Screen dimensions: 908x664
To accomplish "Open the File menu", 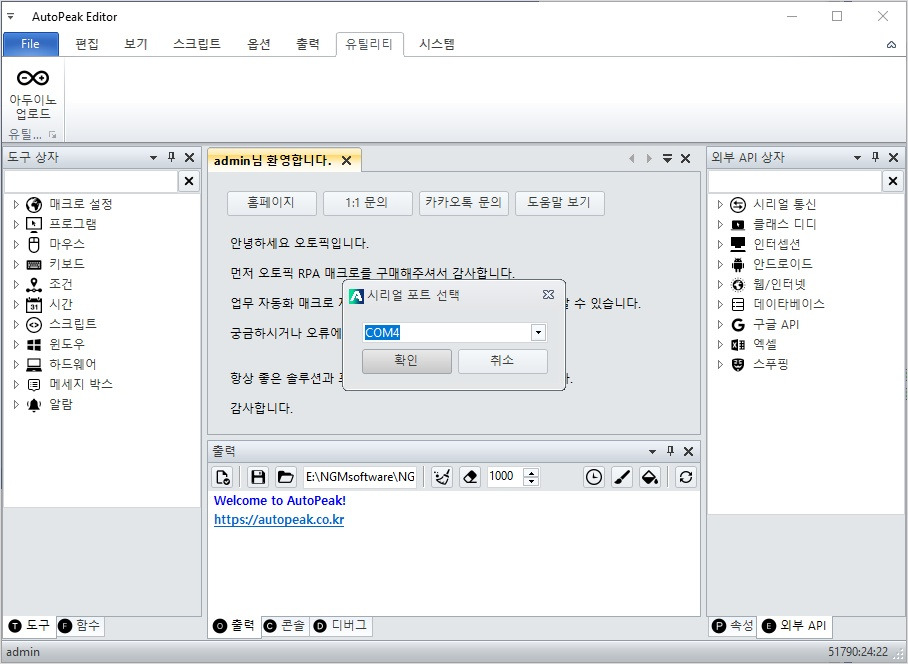I will [31, 44].
